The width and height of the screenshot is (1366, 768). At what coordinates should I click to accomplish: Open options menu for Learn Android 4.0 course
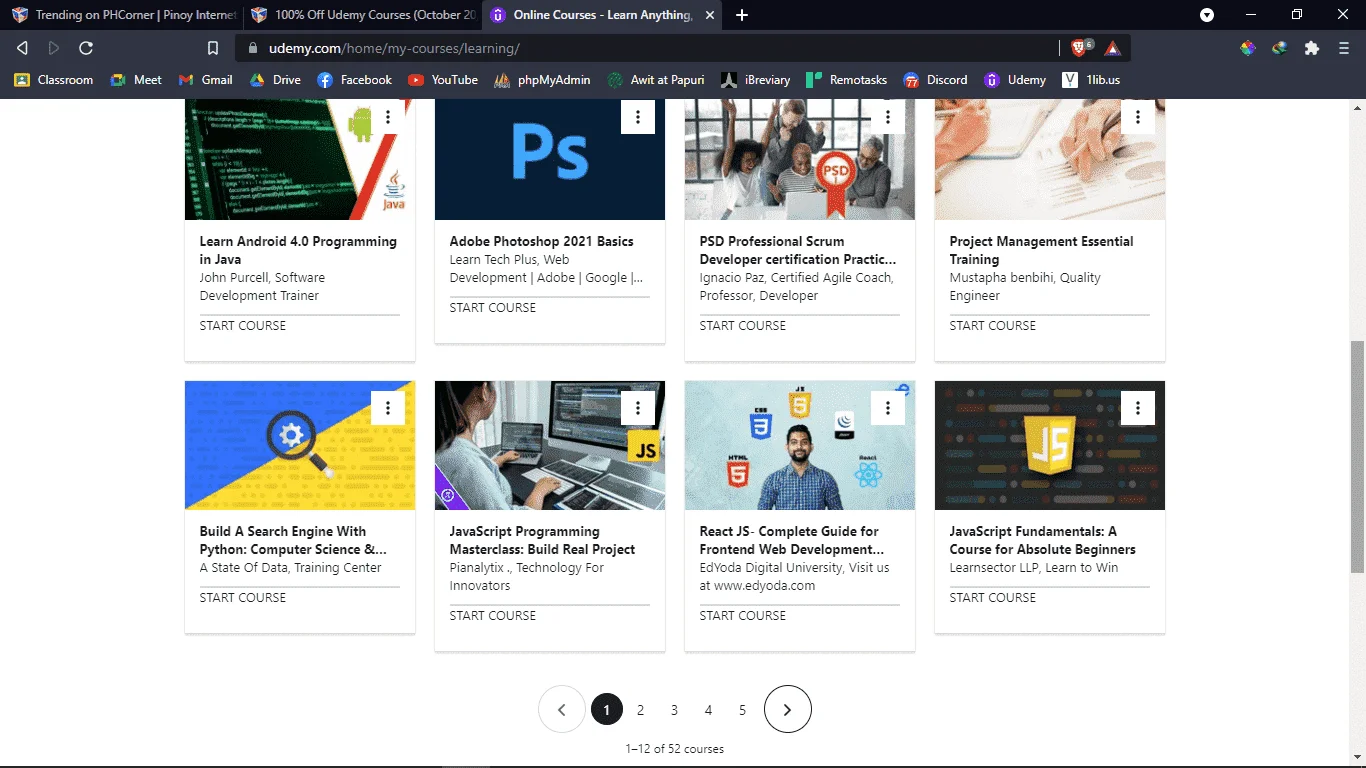click(388, 117)
